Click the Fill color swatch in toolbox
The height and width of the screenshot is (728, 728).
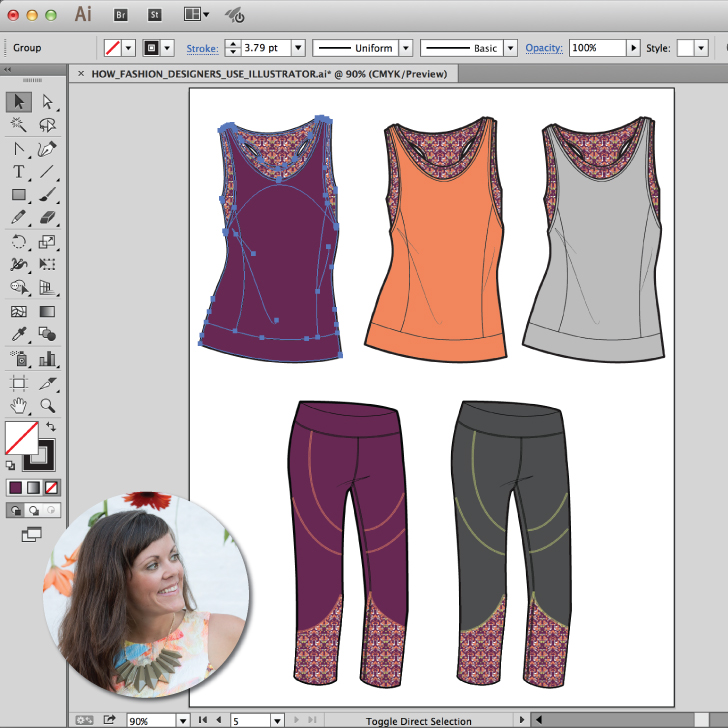[22, 437]
